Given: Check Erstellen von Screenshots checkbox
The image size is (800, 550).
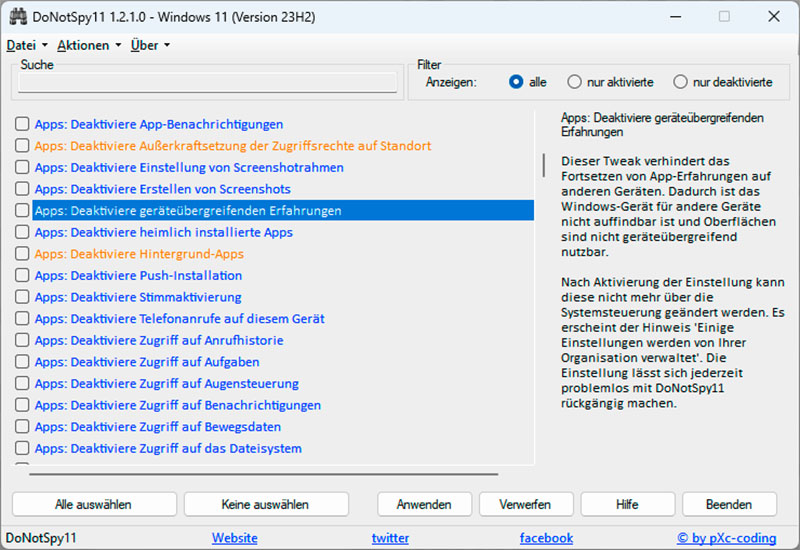Looking at the screenshot, I should click(x=22, y=189).
